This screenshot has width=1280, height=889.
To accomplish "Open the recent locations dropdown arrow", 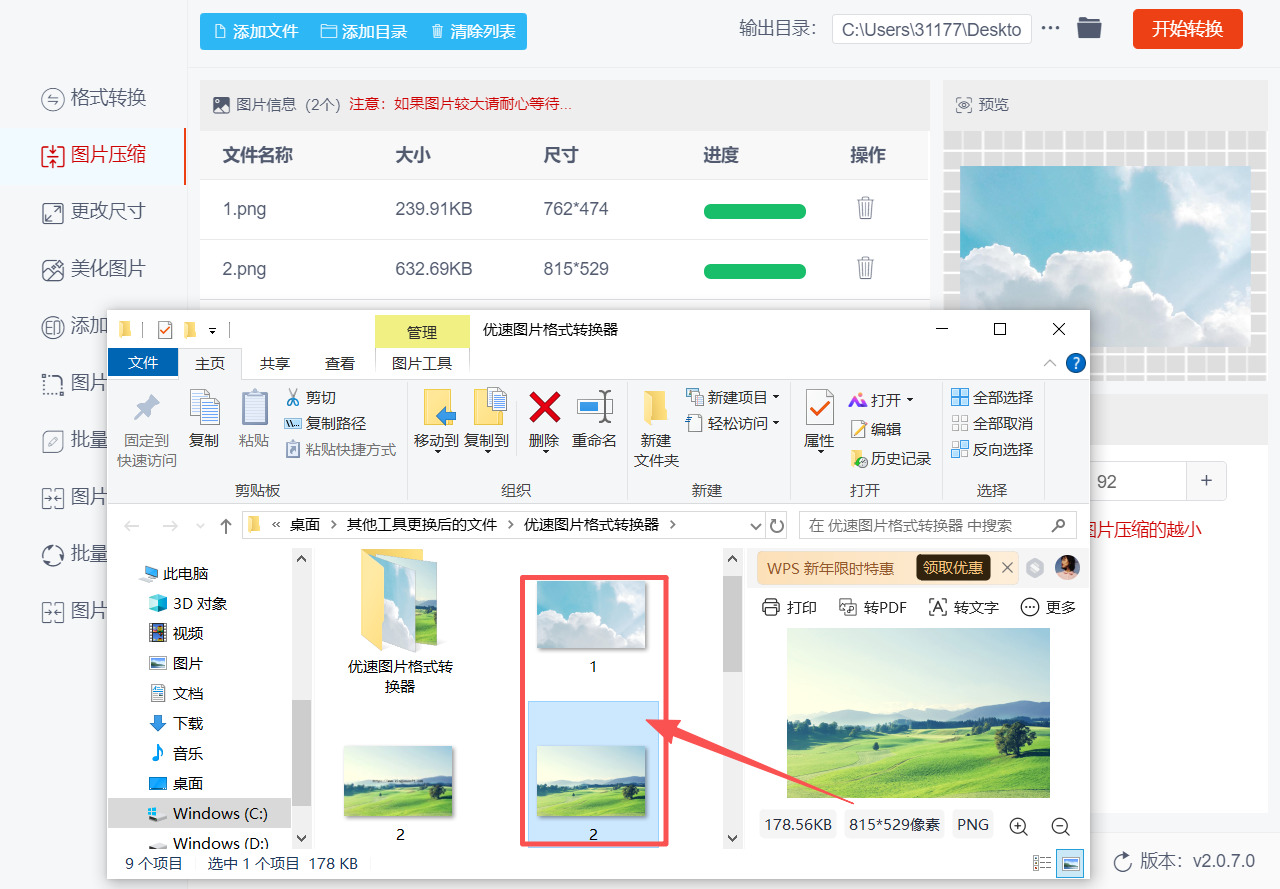I will (x=200, y=526).
